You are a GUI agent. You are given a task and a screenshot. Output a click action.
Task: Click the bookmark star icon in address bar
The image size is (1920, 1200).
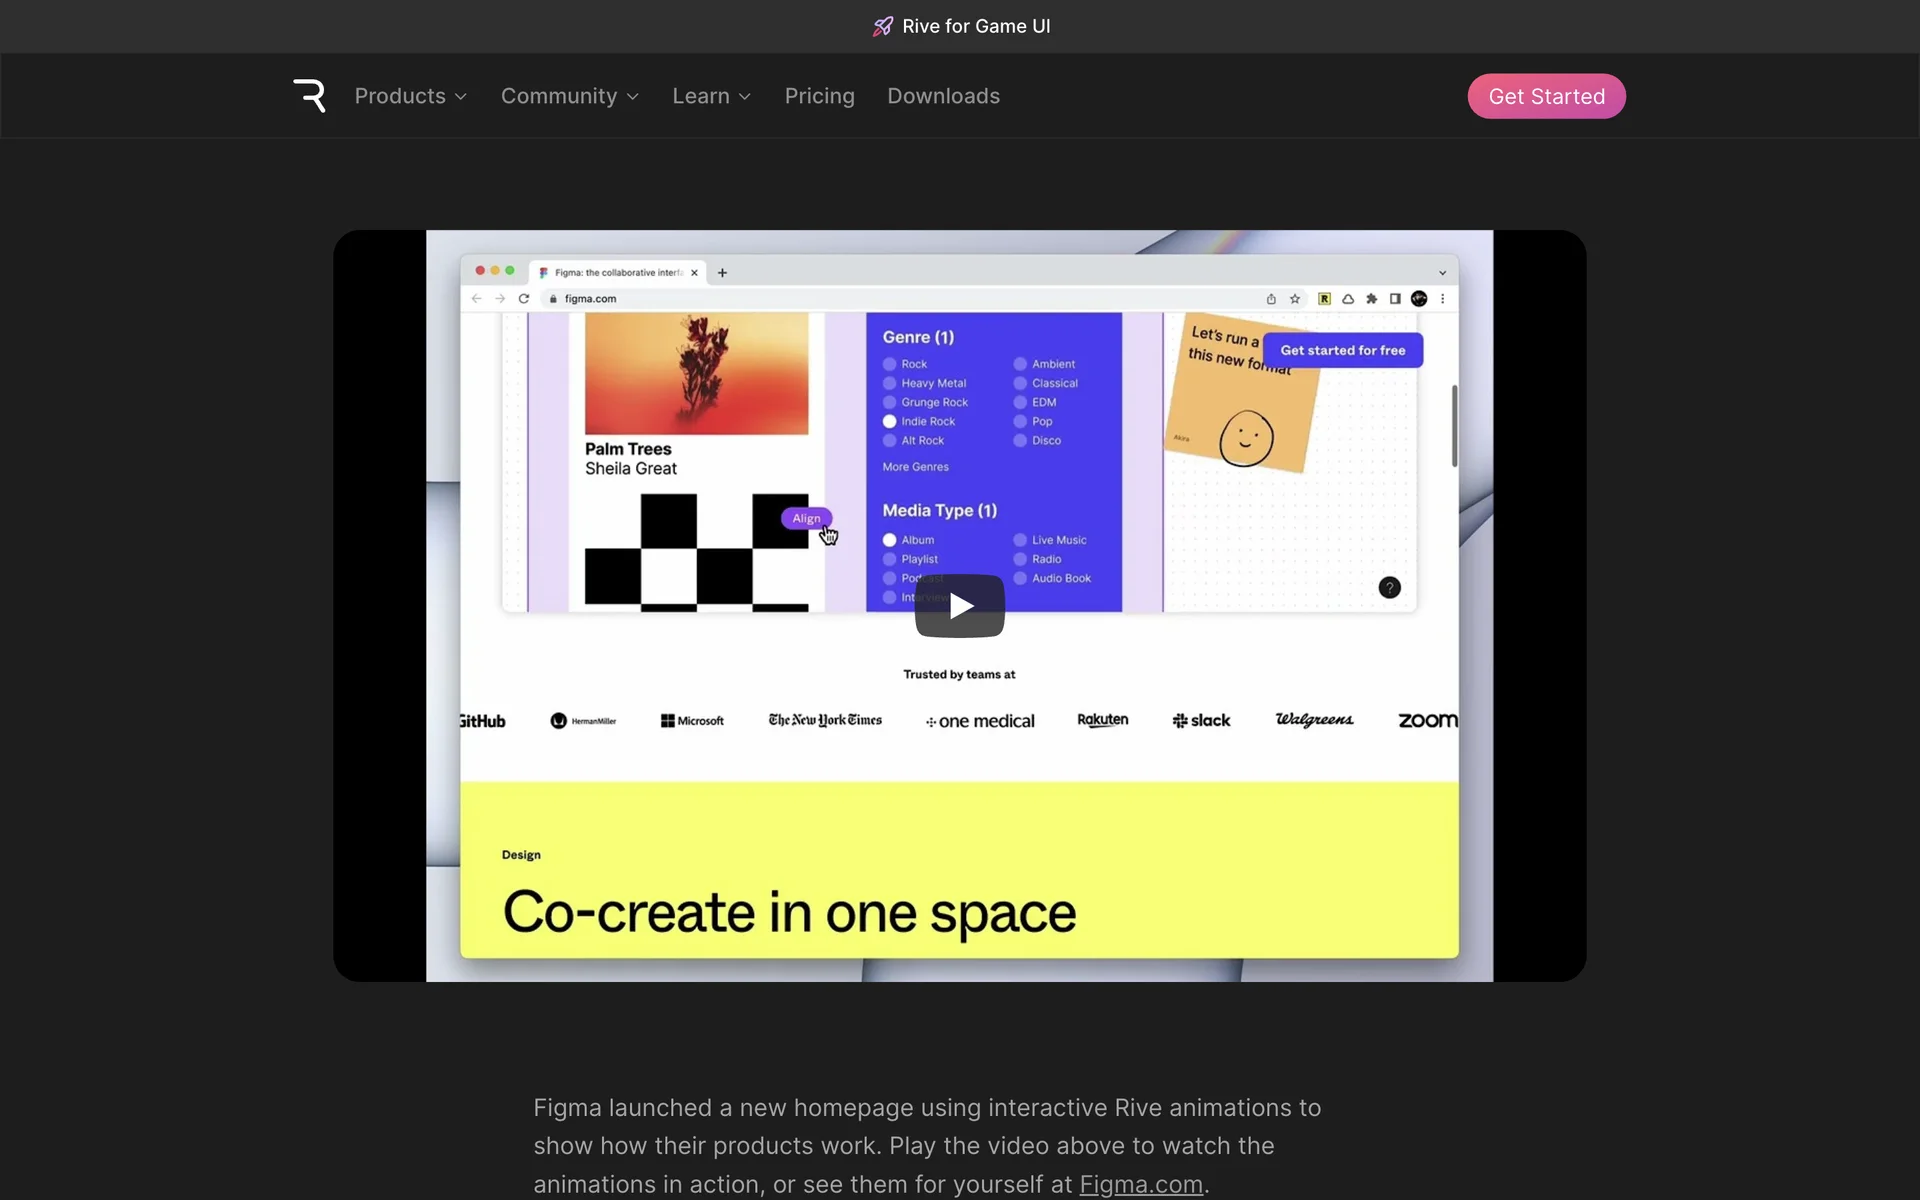point(1295,299)
